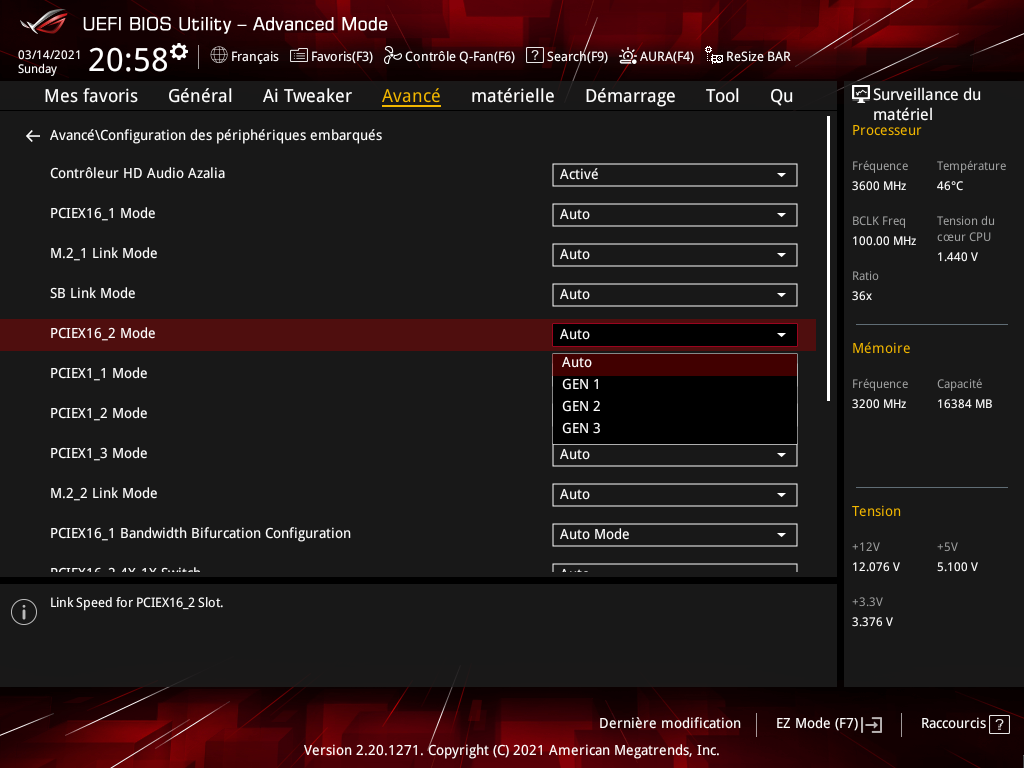Open the Q-Fan control fan icon

392,56
